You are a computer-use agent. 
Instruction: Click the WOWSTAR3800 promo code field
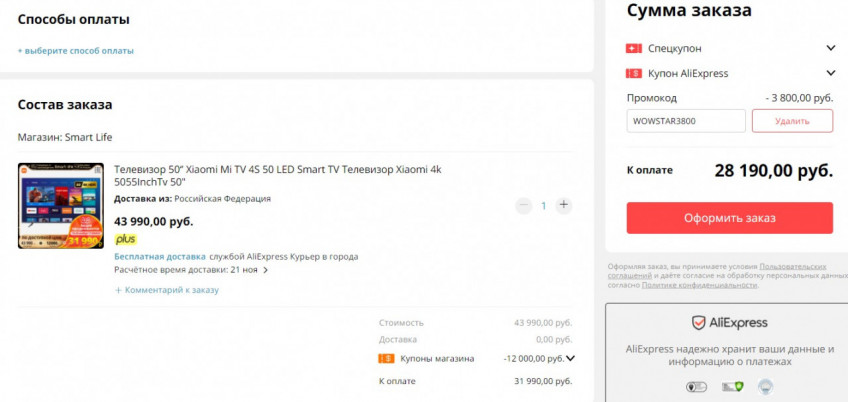pos(686,121)
